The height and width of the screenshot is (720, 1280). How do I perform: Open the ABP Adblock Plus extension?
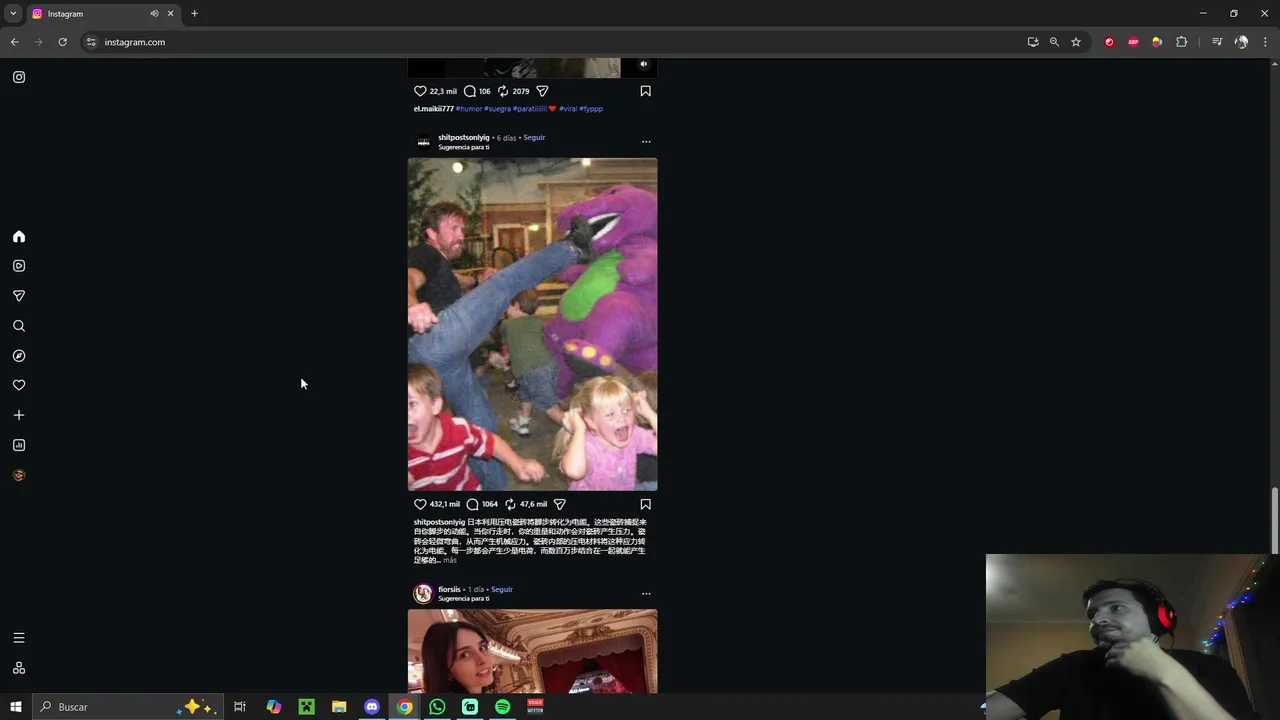click(1133, 42)
